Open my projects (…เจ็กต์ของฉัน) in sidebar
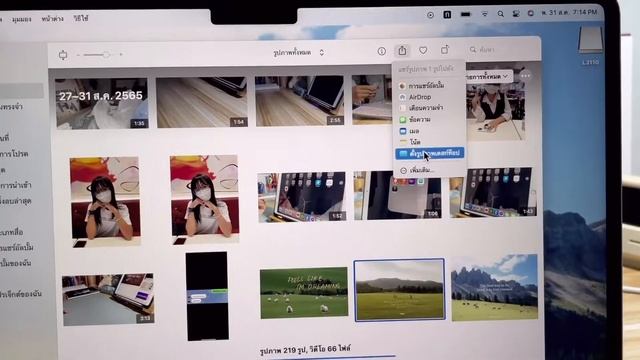 tap(21, 293)
